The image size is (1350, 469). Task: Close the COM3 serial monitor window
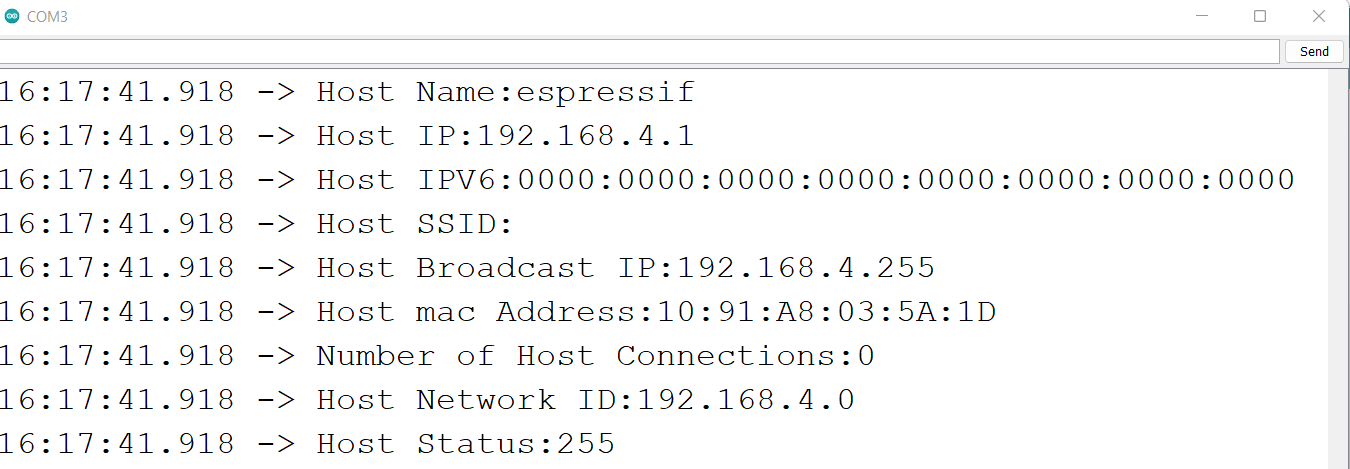[x=1319, y=16]
